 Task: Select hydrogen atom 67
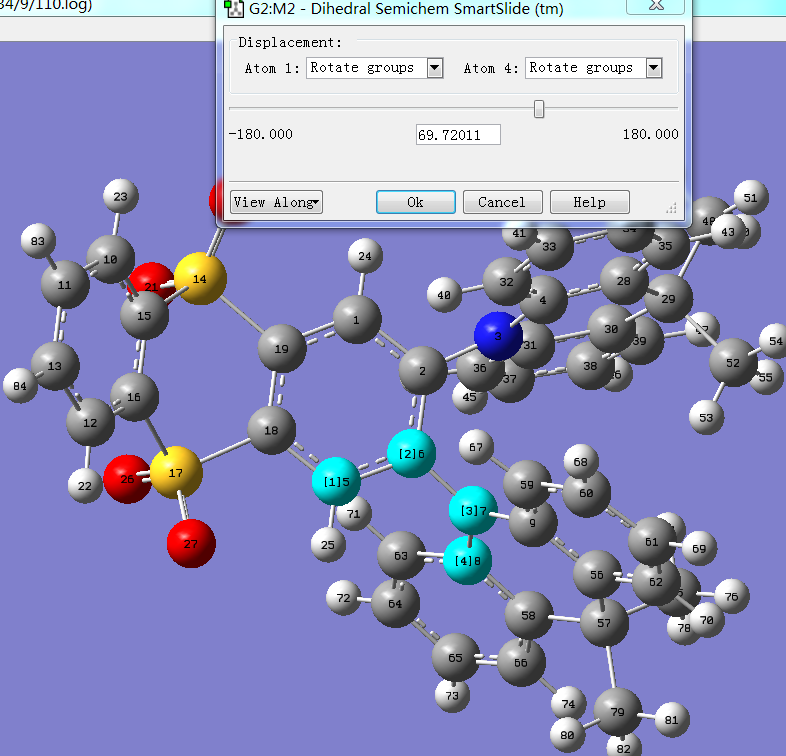476,447
